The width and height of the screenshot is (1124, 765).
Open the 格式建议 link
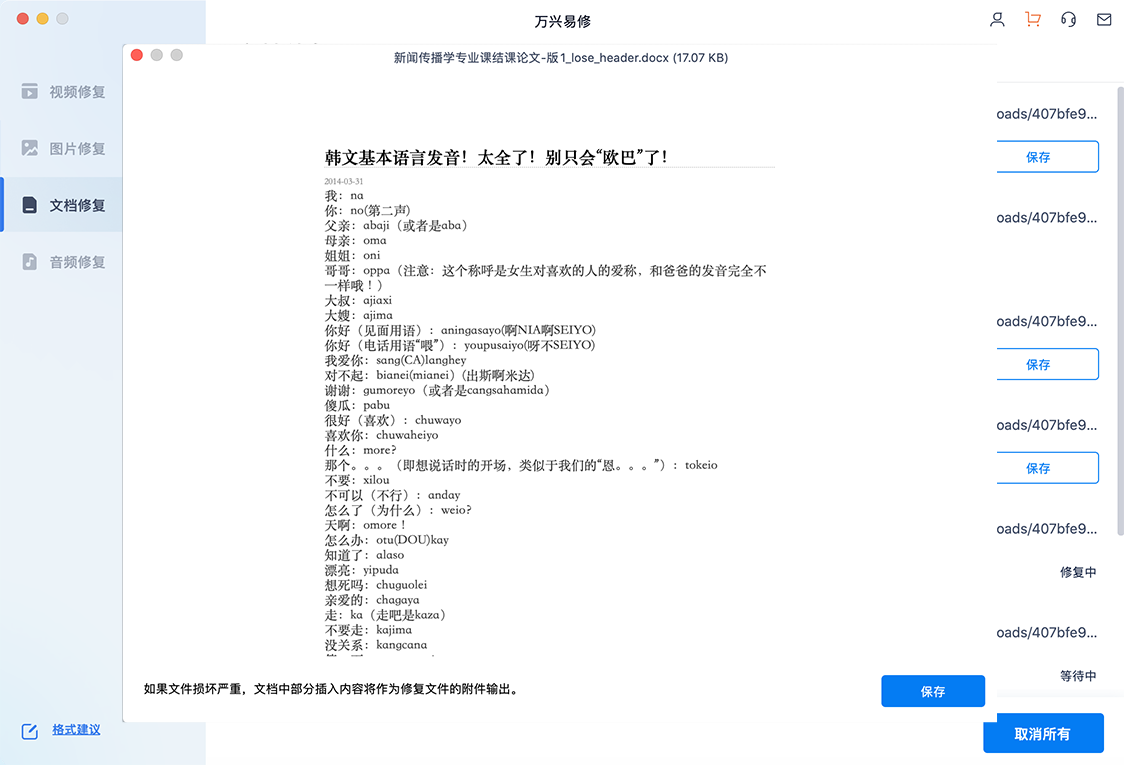pyautogui.click(x=75, y=730)
